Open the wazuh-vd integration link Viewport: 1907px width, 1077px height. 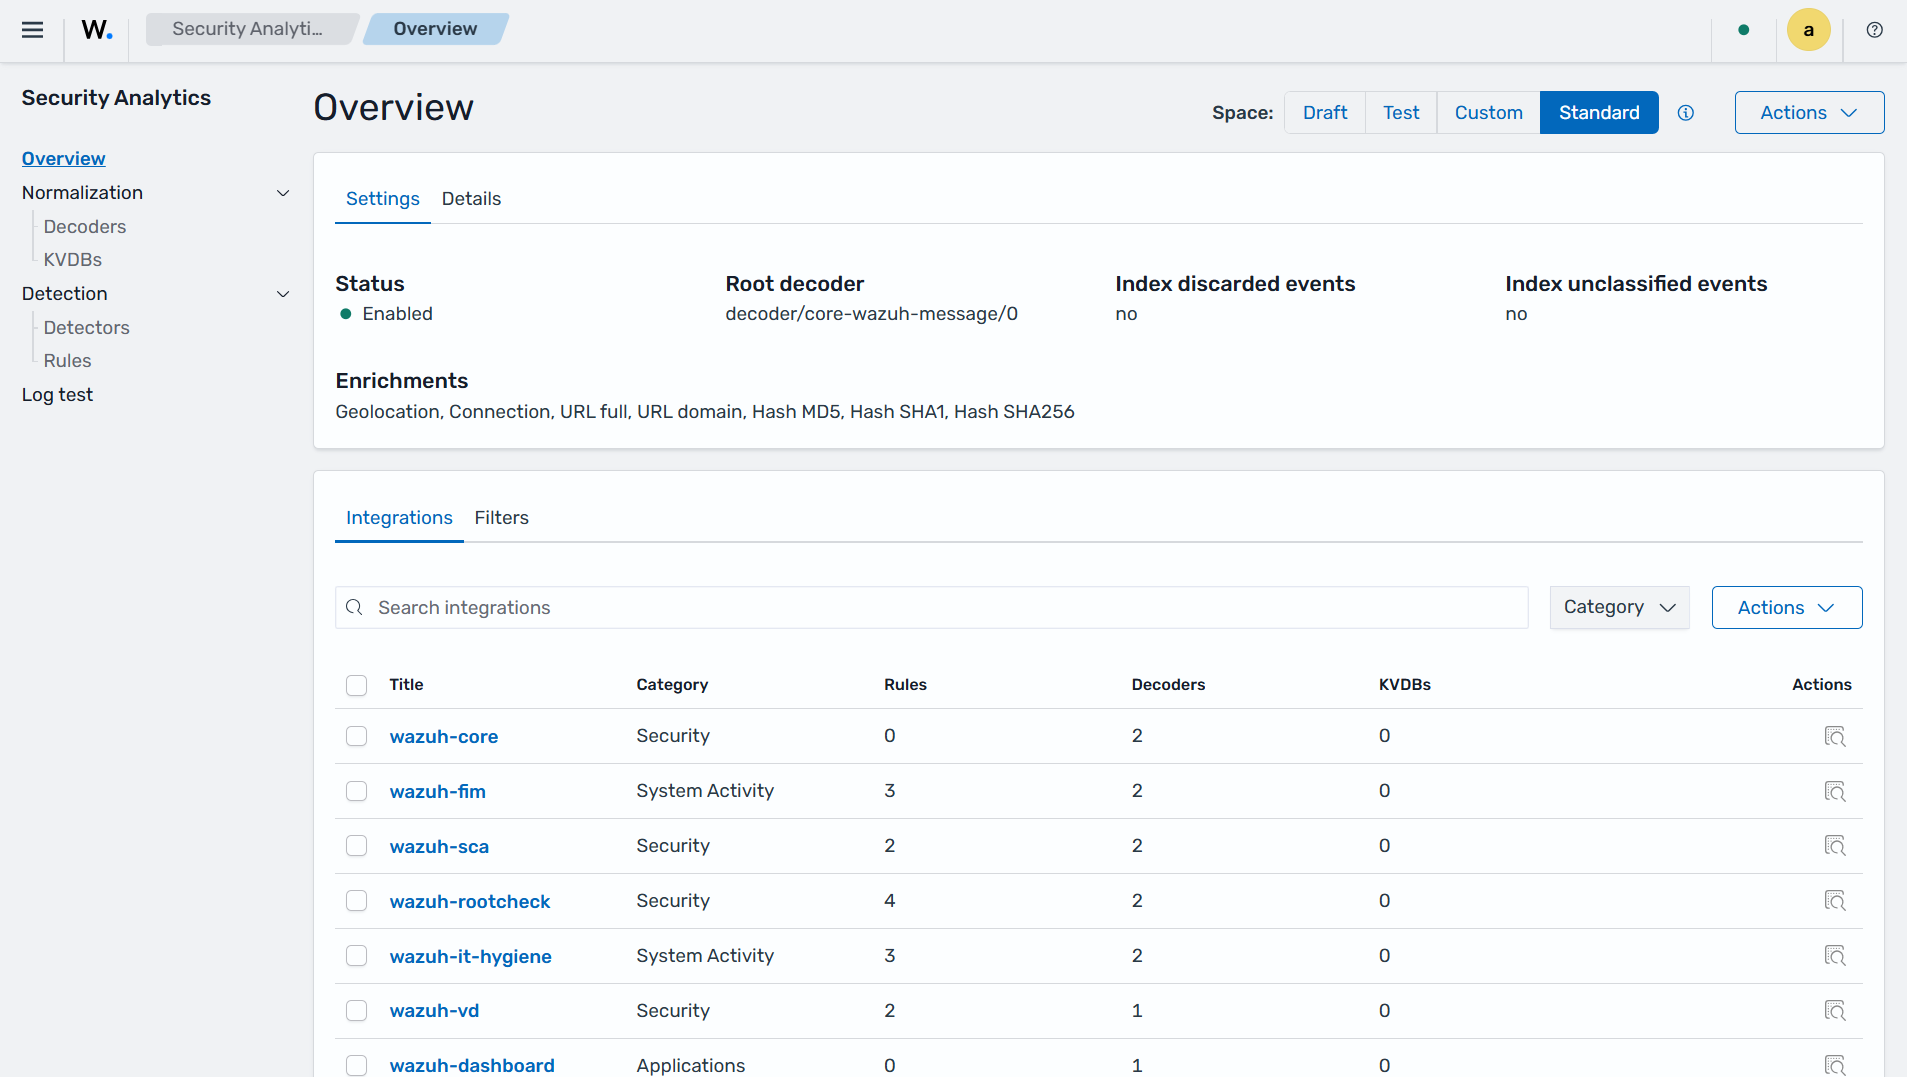[434, 1011]
